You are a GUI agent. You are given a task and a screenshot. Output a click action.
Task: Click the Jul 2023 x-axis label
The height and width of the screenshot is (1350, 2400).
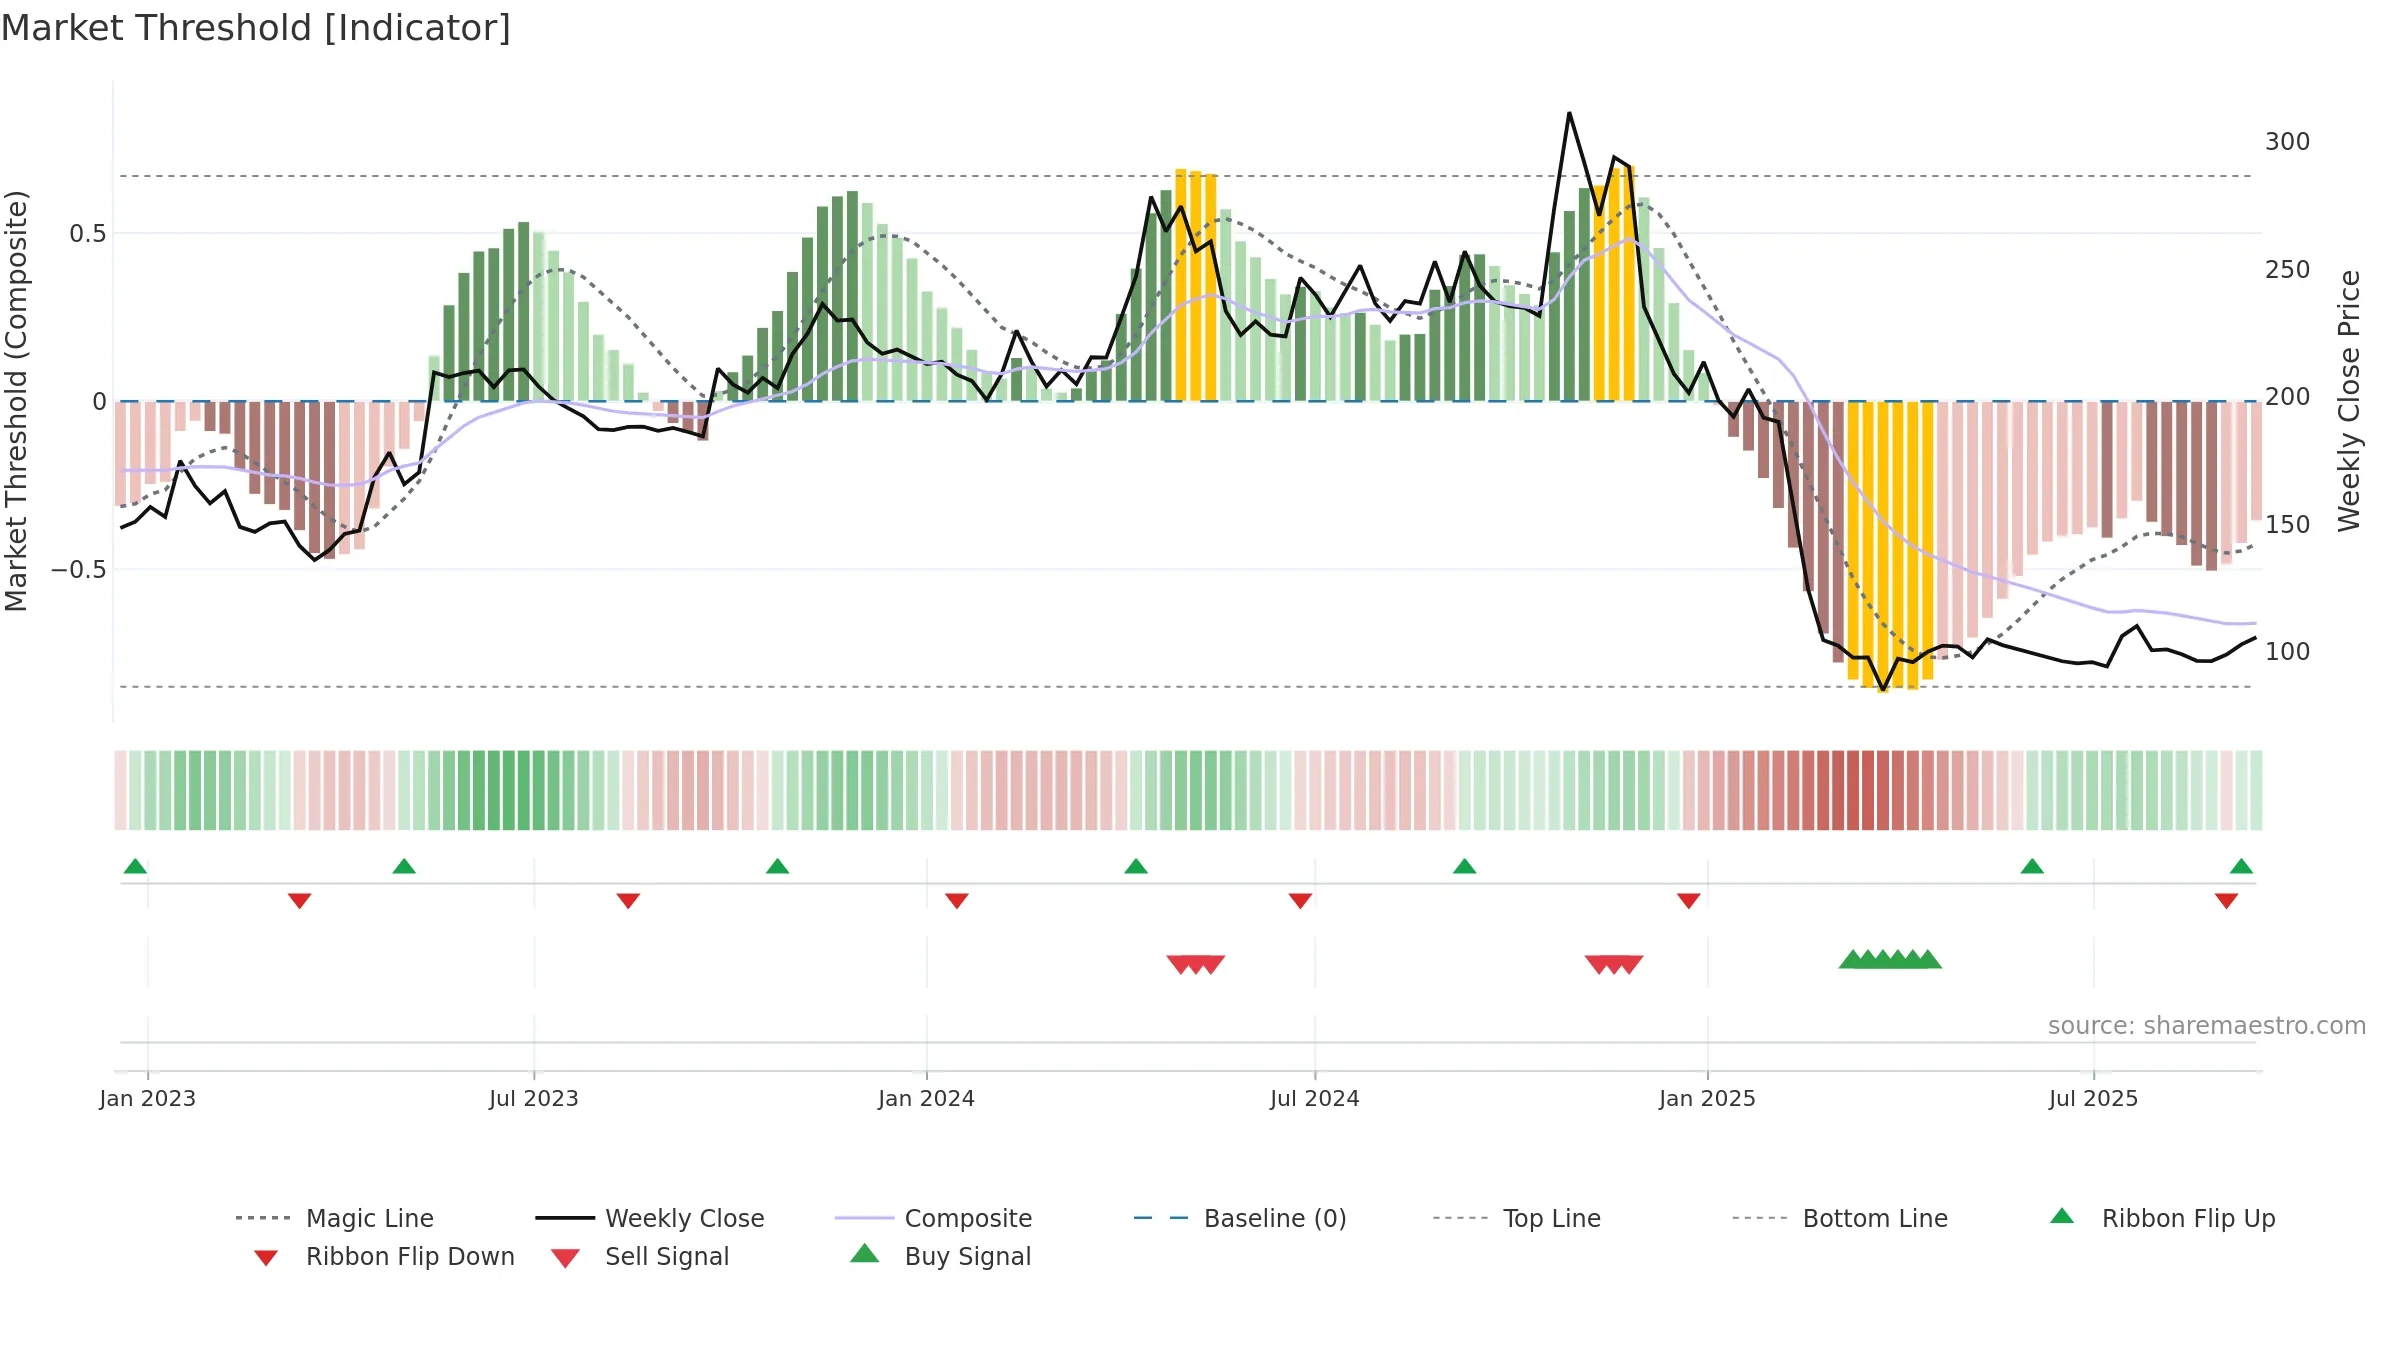[534, 1098]
